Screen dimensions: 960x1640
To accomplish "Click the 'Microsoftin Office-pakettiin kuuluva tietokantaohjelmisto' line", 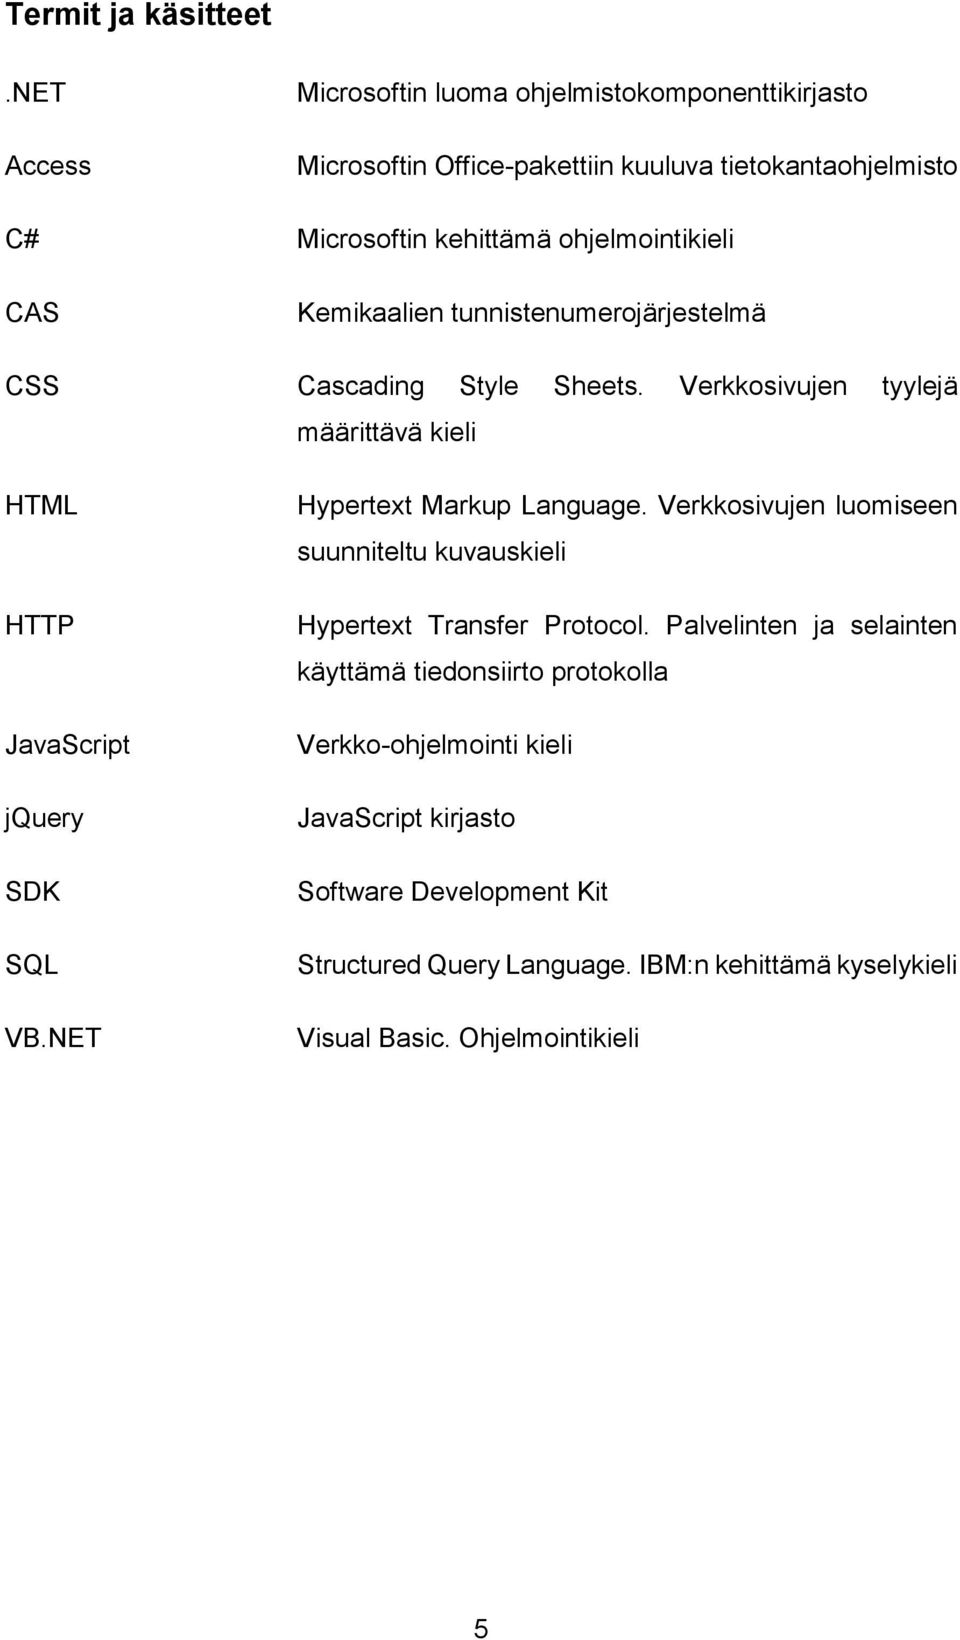I will pos(627,165).
